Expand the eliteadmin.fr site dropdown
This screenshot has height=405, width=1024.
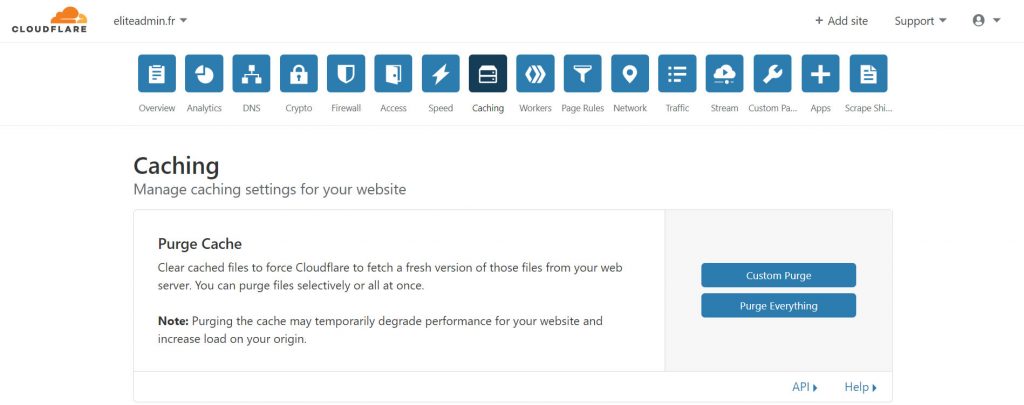click(150, 21)
